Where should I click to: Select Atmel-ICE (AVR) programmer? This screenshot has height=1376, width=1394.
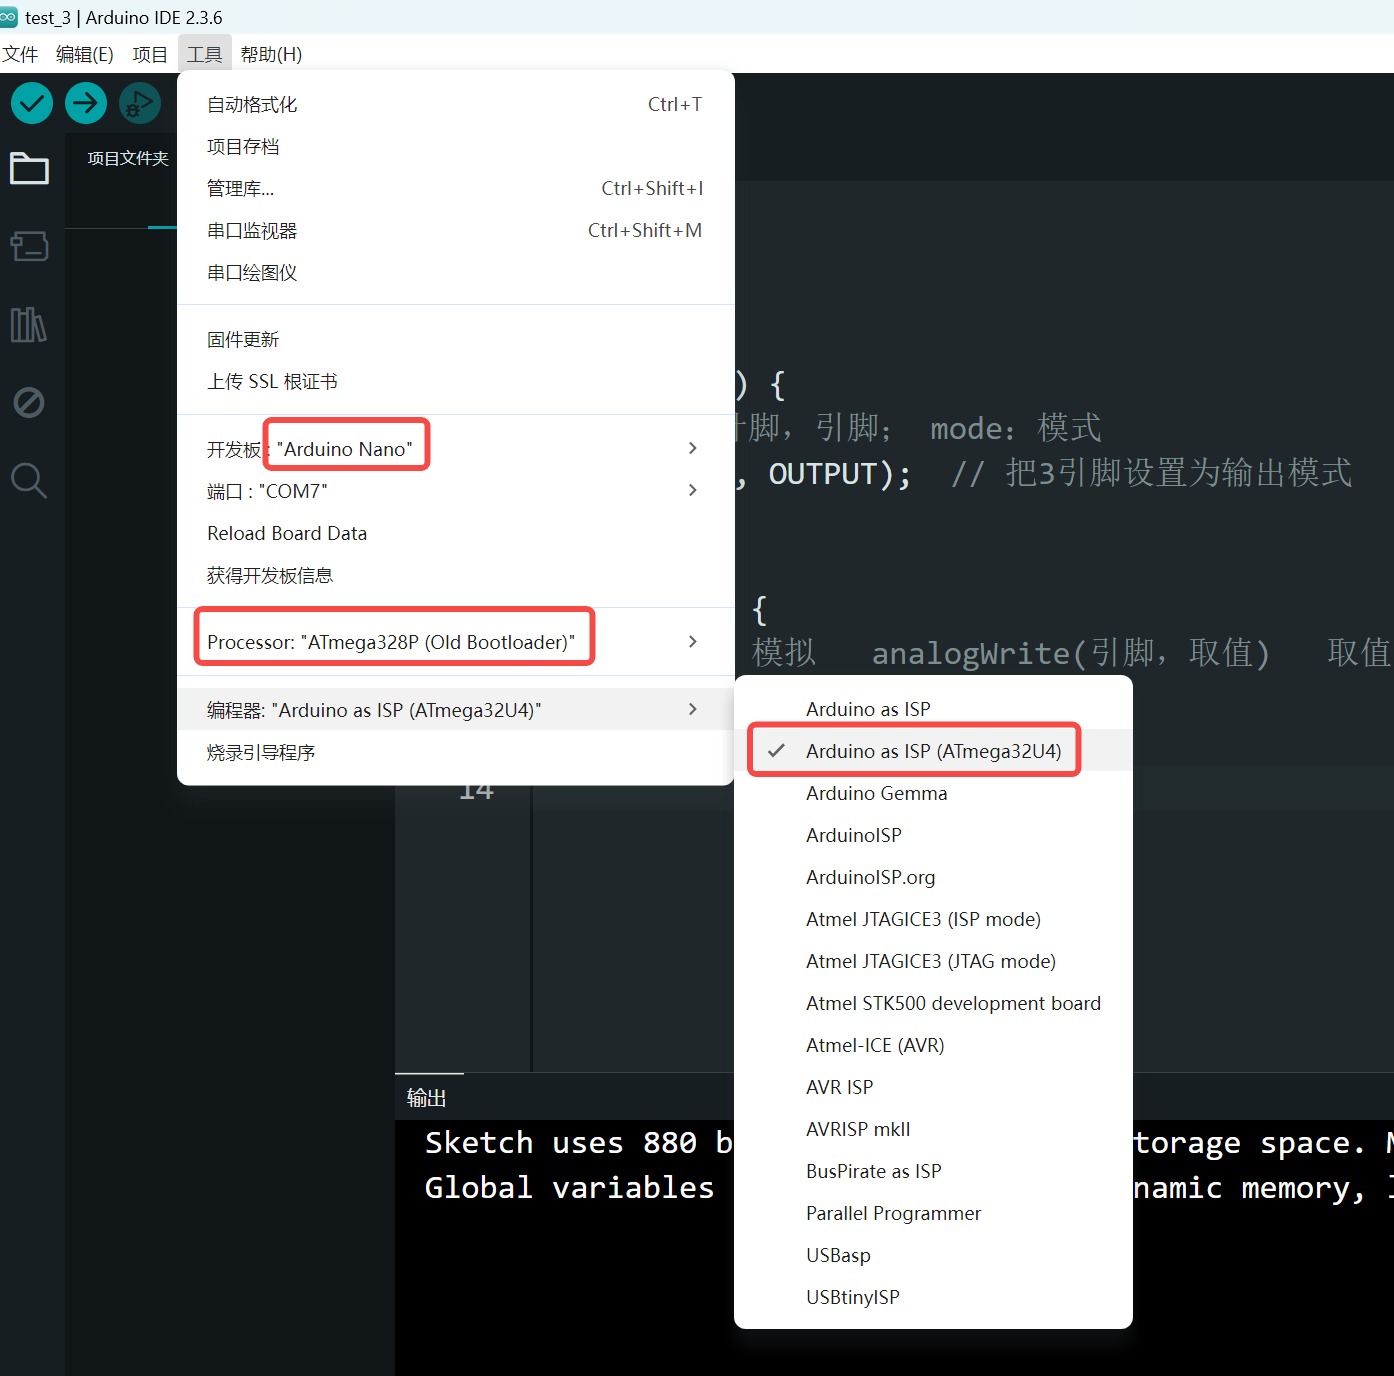933,1045
